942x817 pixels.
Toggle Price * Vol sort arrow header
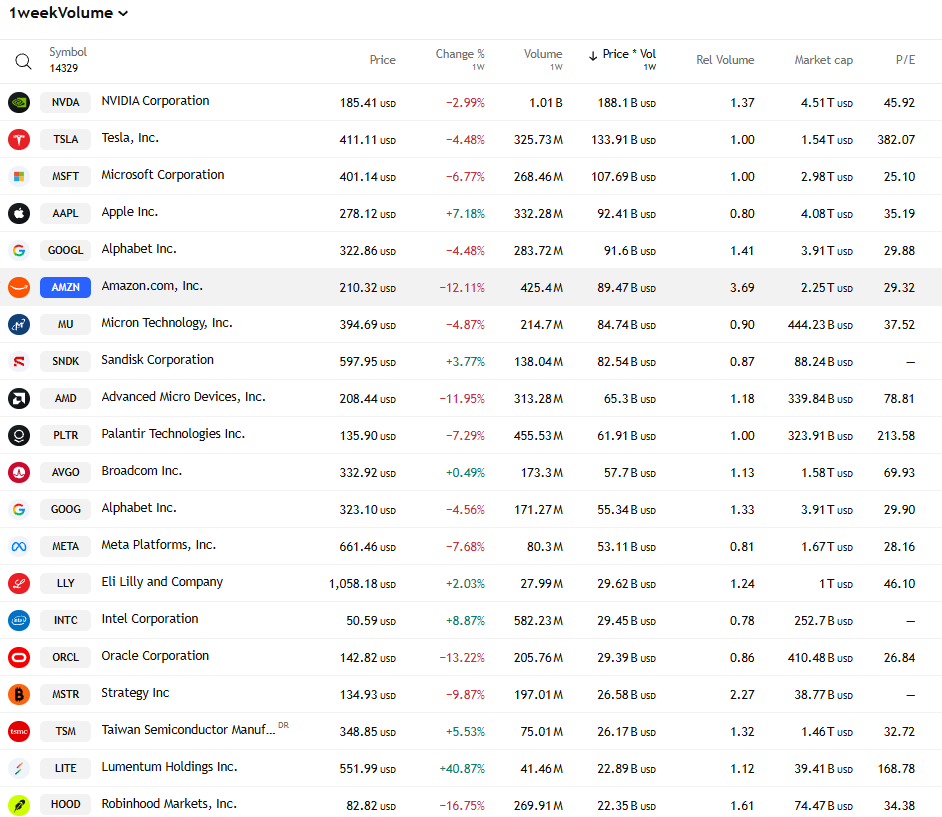pos(622,59)
